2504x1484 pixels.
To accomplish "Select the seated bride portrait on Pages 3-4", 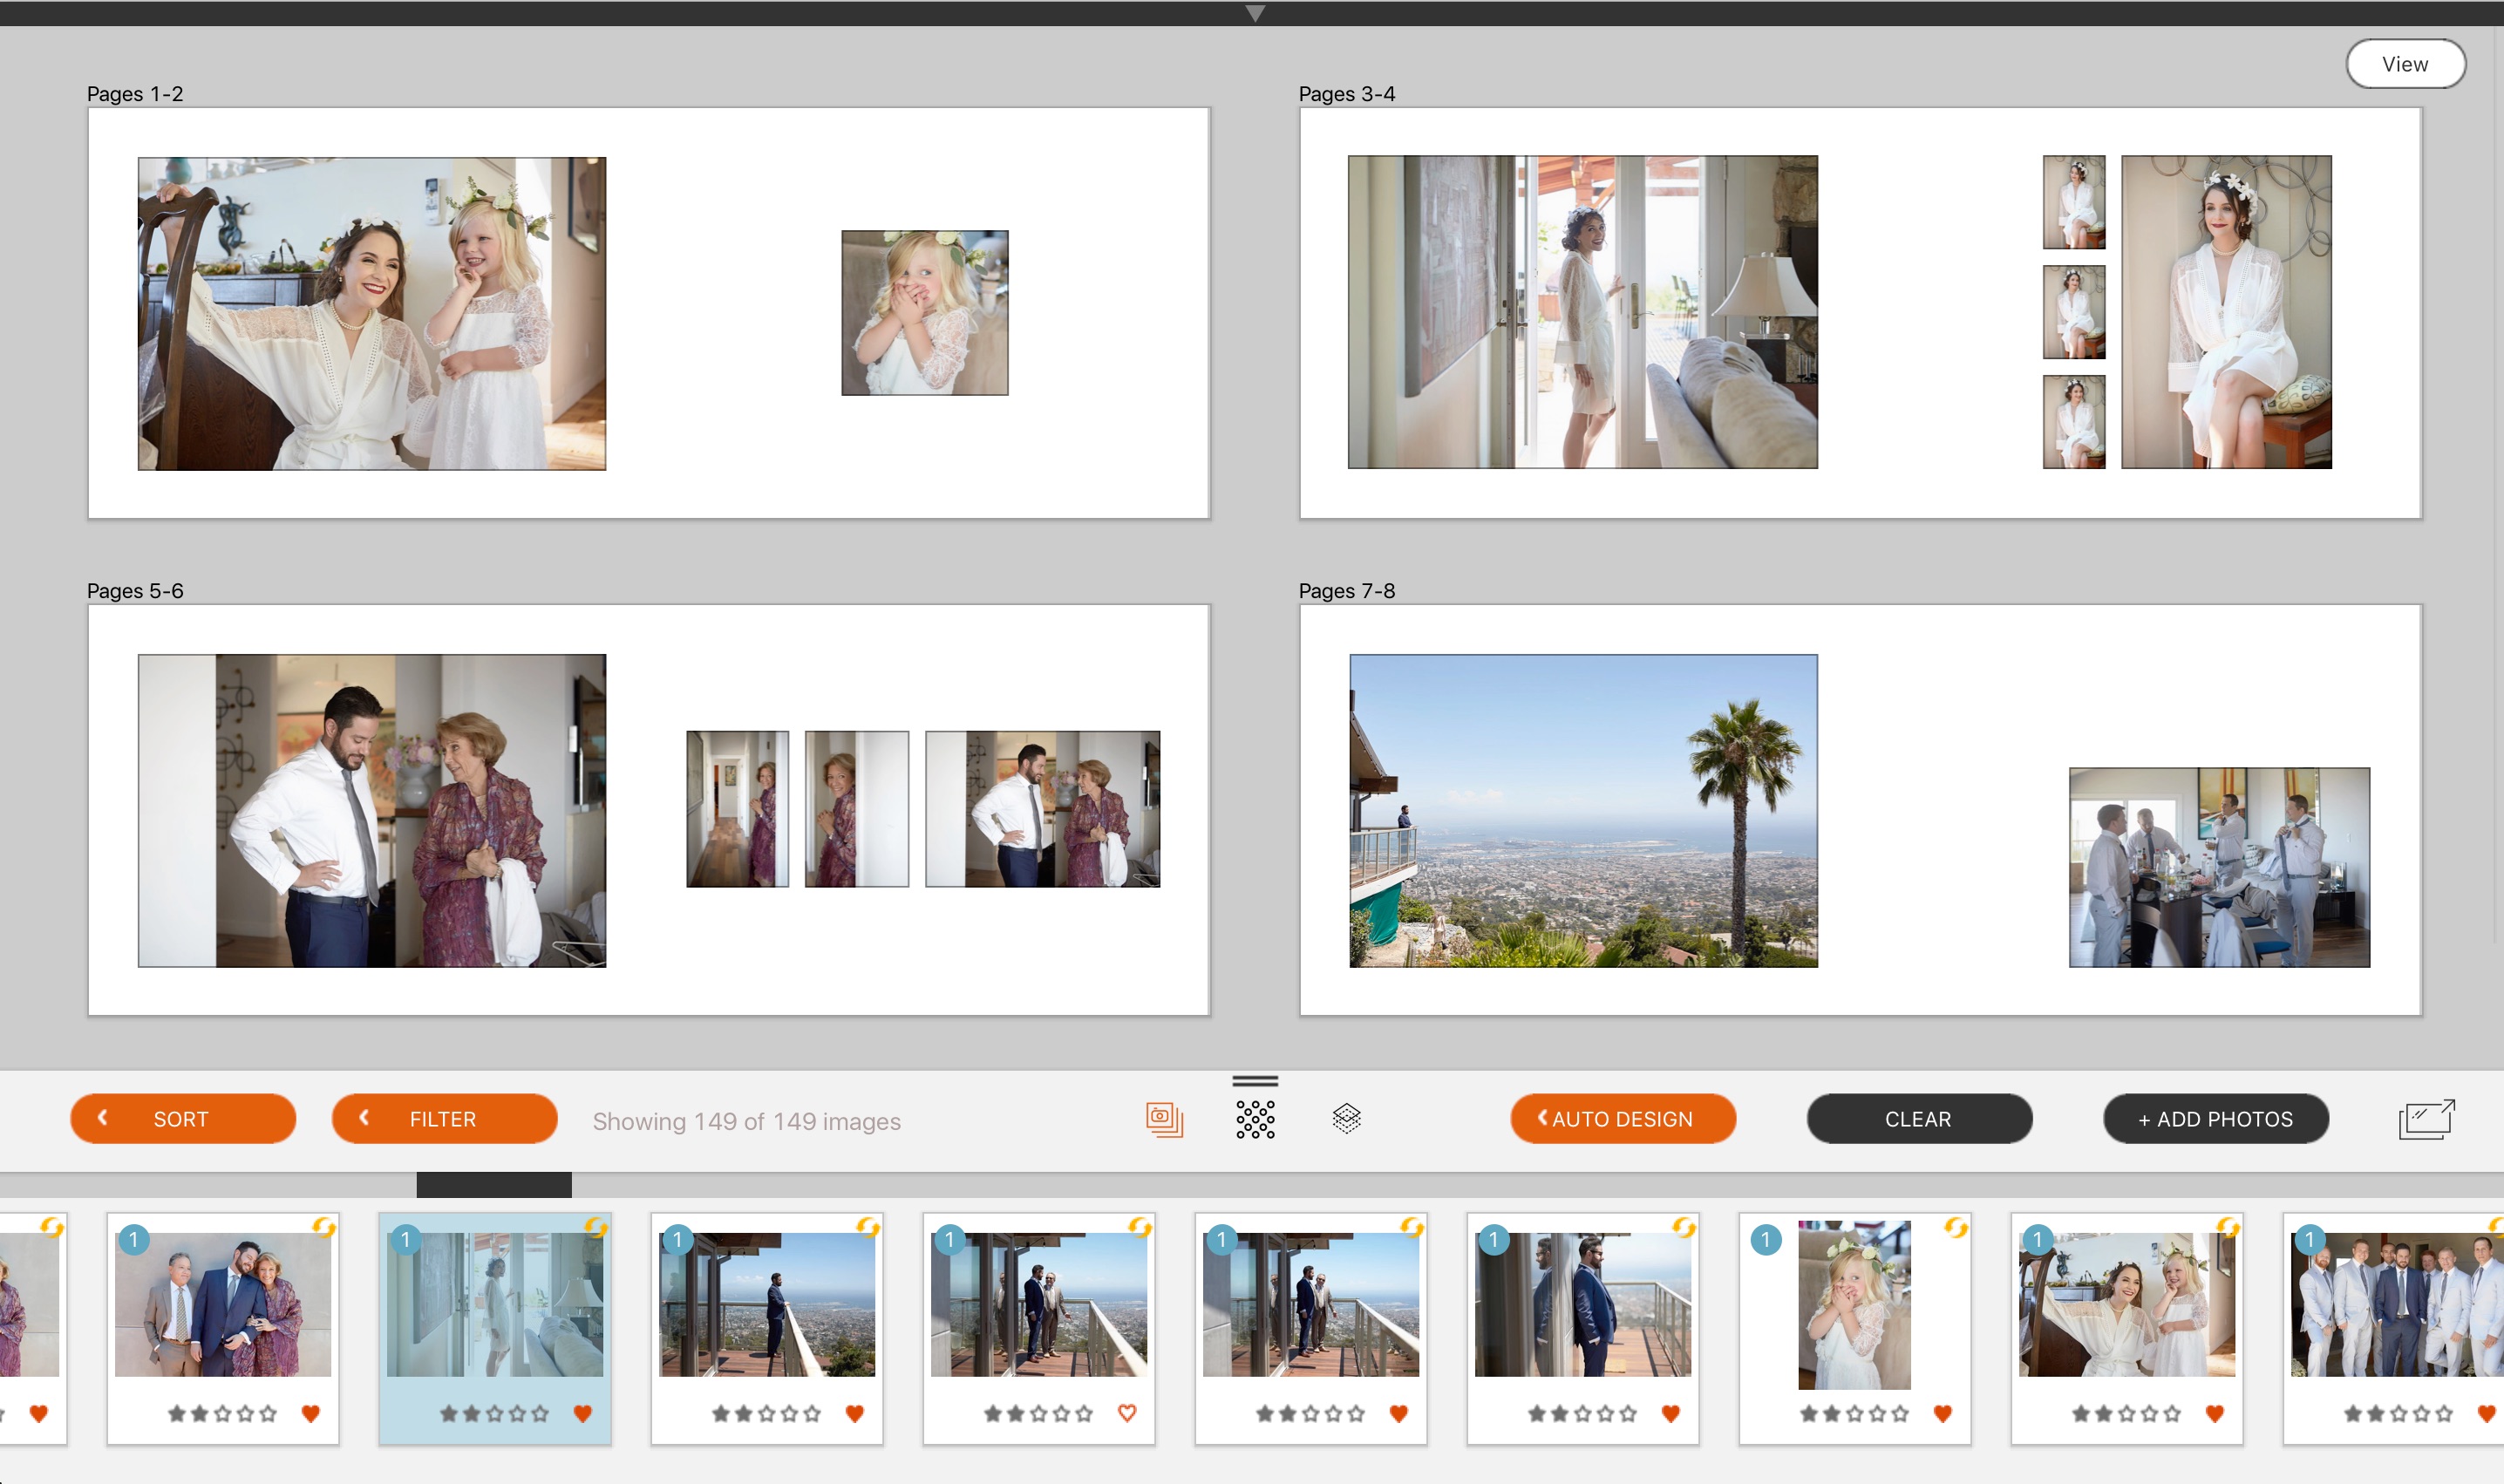I will (2227, 312).
